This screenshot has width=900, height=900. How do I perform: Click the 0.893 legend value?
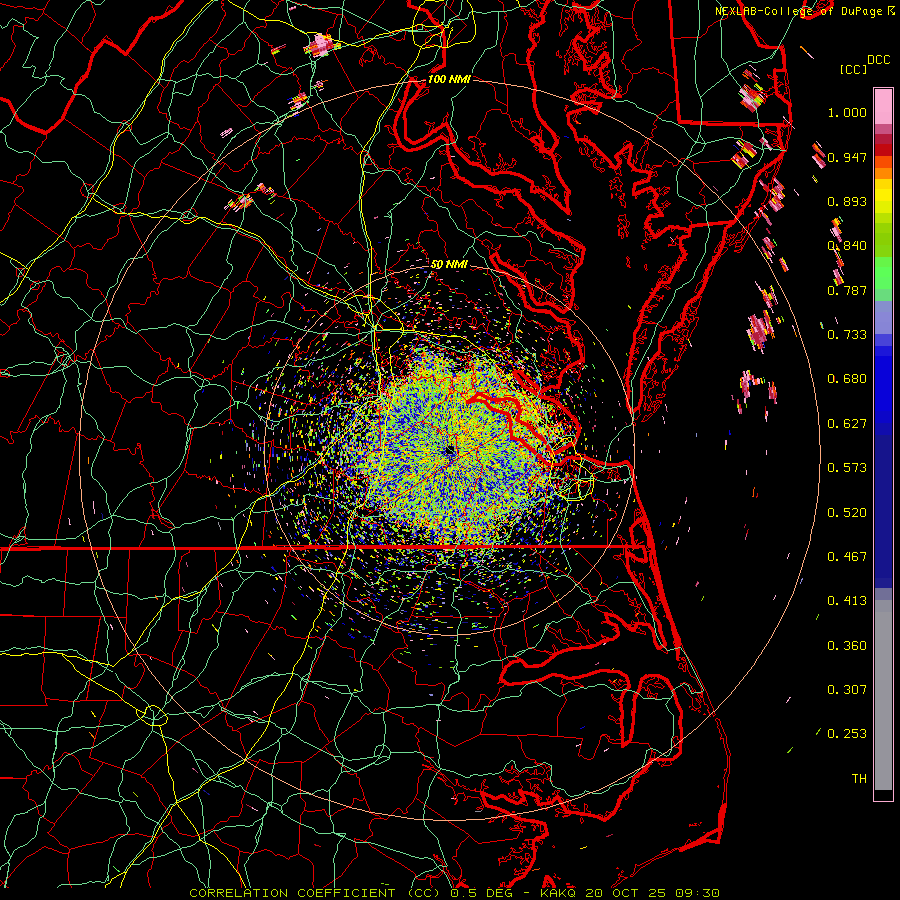click(x=847, y=201)
